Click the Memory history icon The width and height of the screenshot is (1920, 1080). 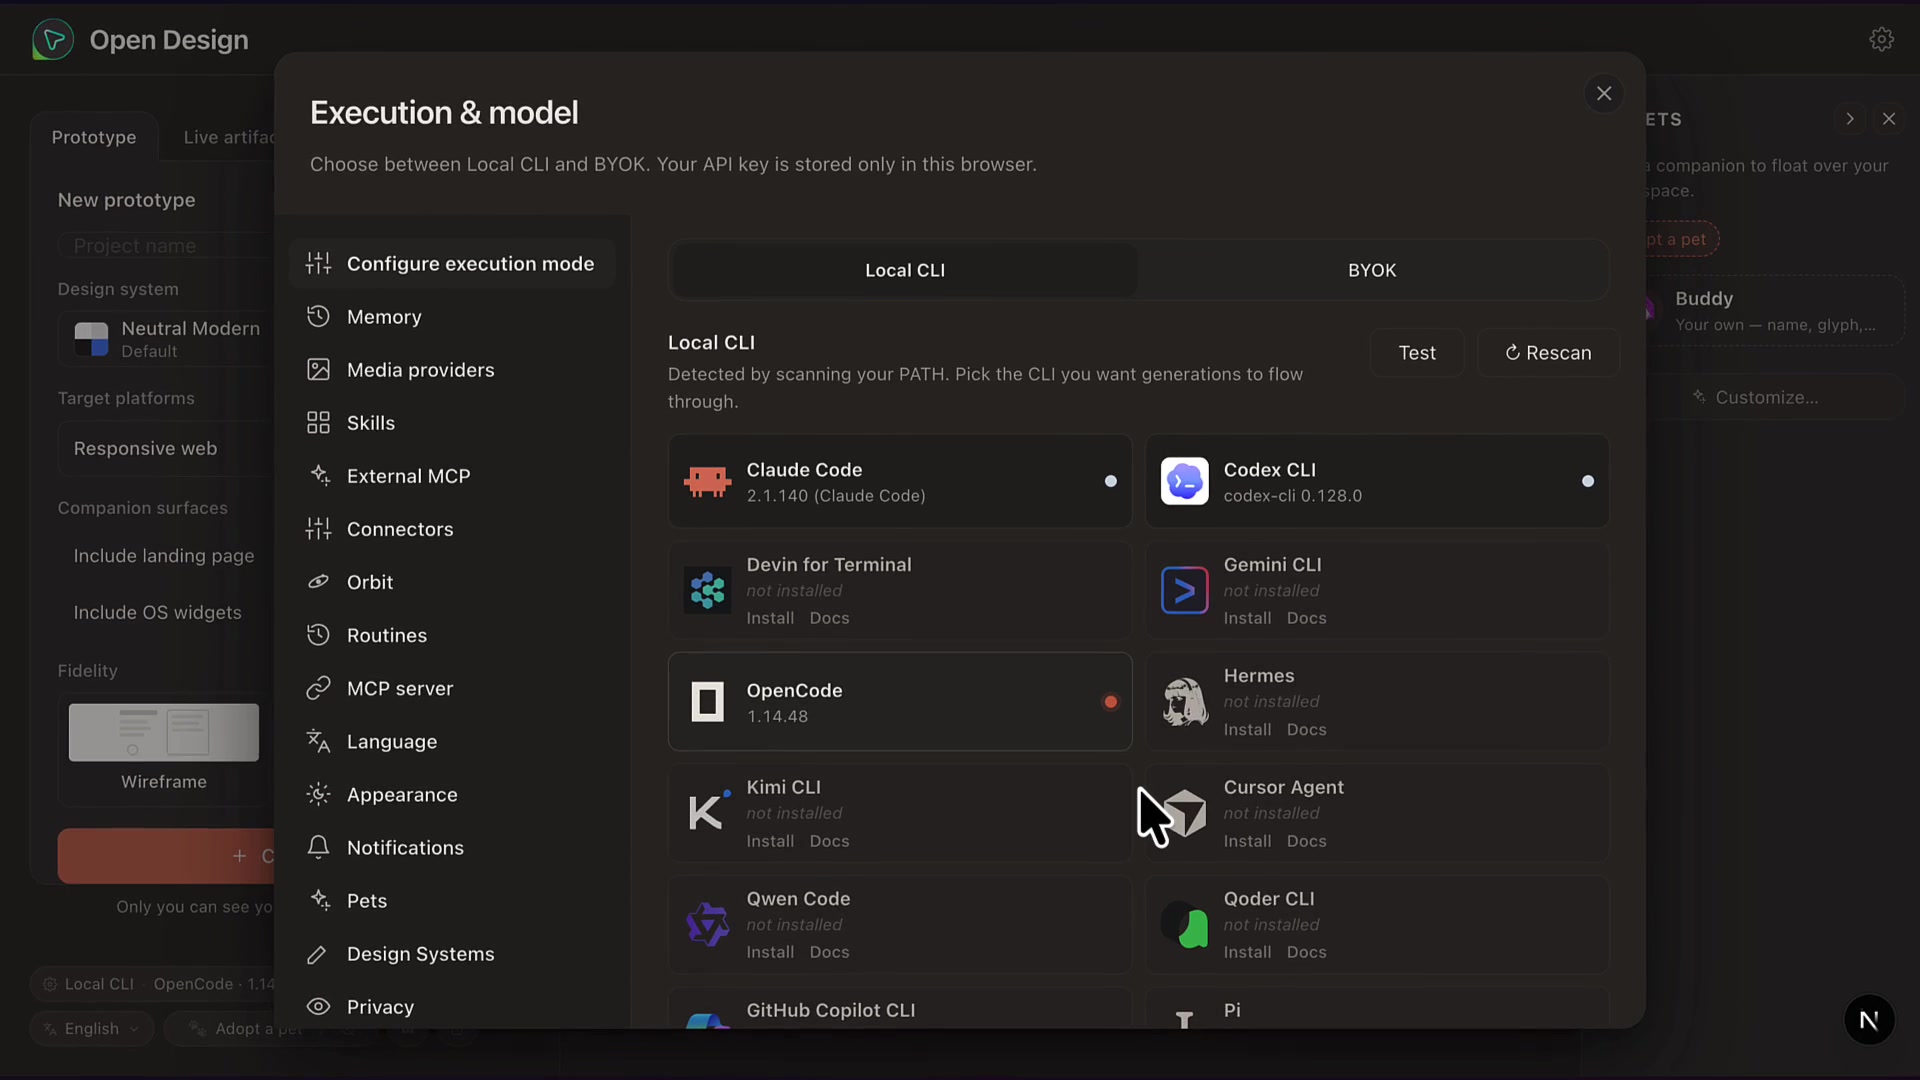pyautogui.click(x=318, y=317)
